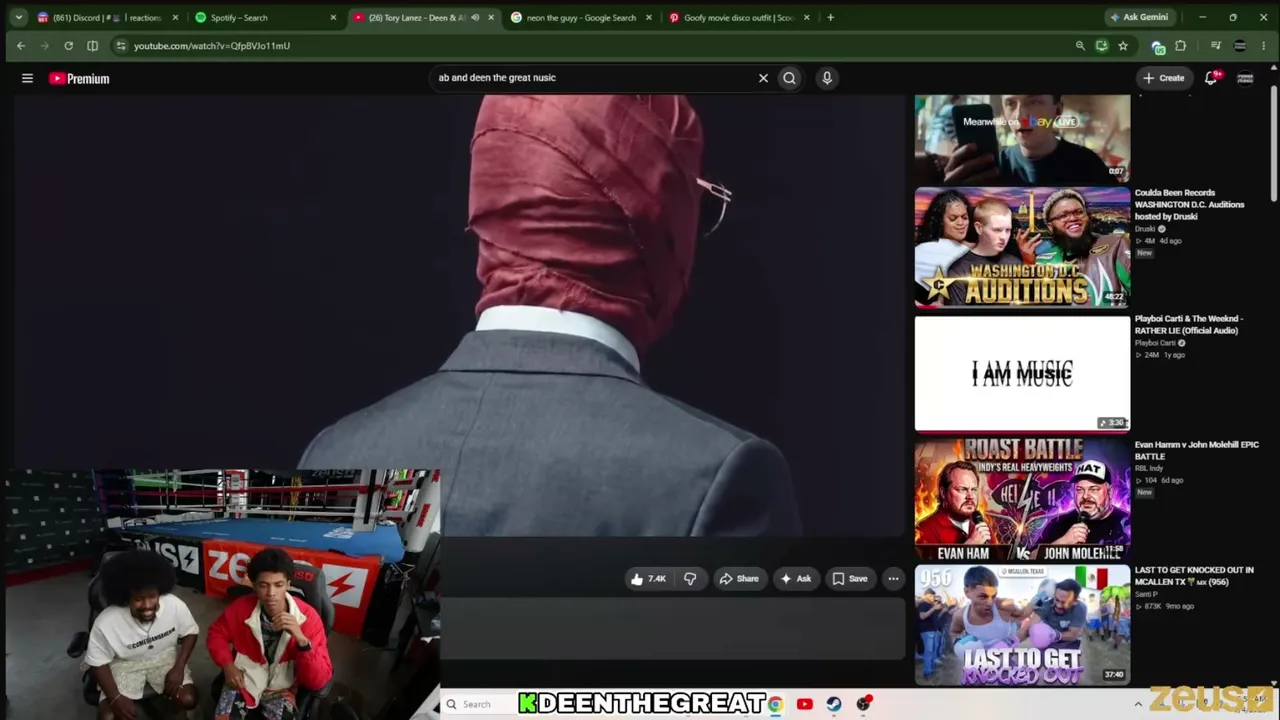Open the YouTube guide hamburger menu
The height and width of the screenshot is (720, 1280).
click(x=27, y=78)
